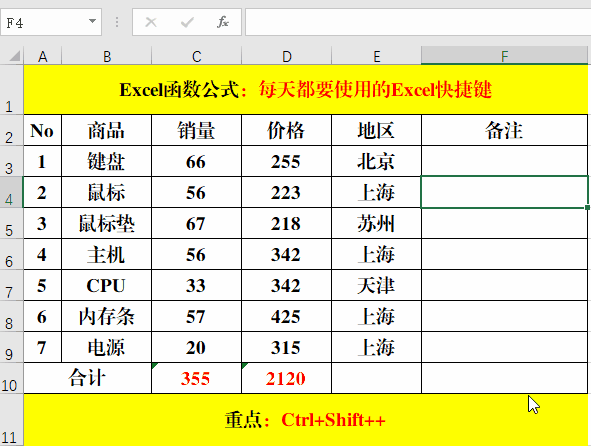Screen dimensions: 591x446
Task: Select row 7 header
Action: pos(11,285)
